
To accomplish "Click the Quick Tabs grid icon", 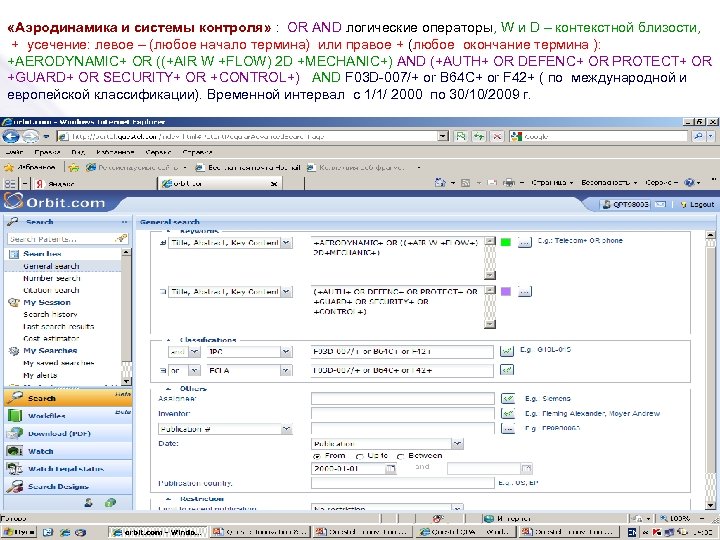I will (x=10, y=184).
